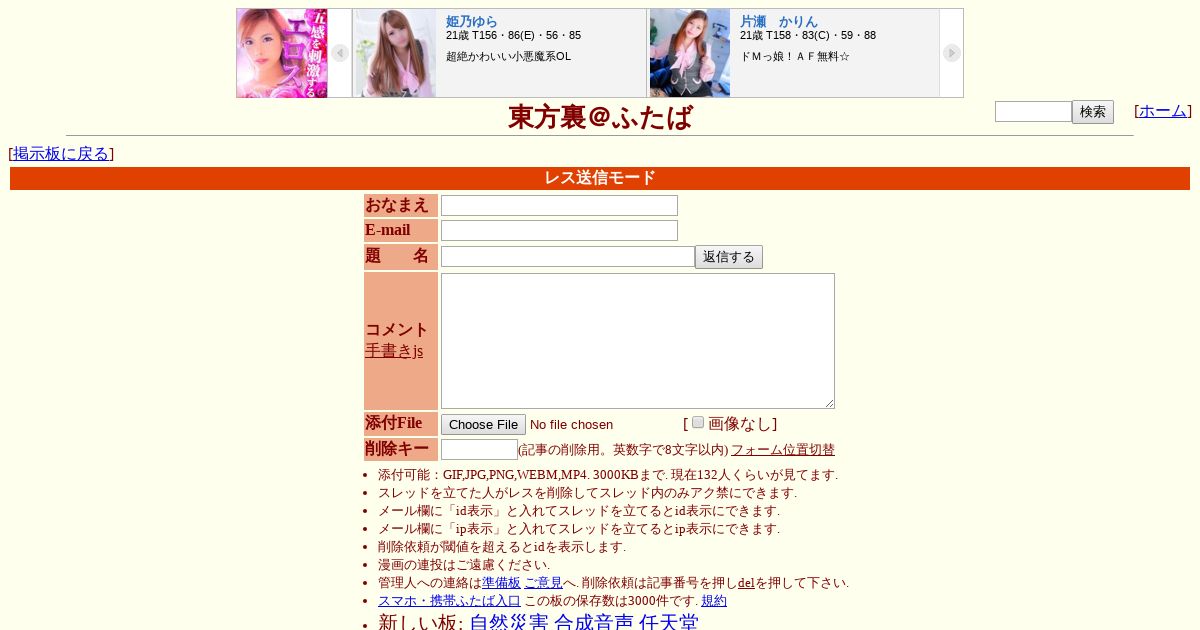Screen dimensions: 1200x630
Task: Open the 姫乃ゆら name link
Action: (x=472, y=21)
